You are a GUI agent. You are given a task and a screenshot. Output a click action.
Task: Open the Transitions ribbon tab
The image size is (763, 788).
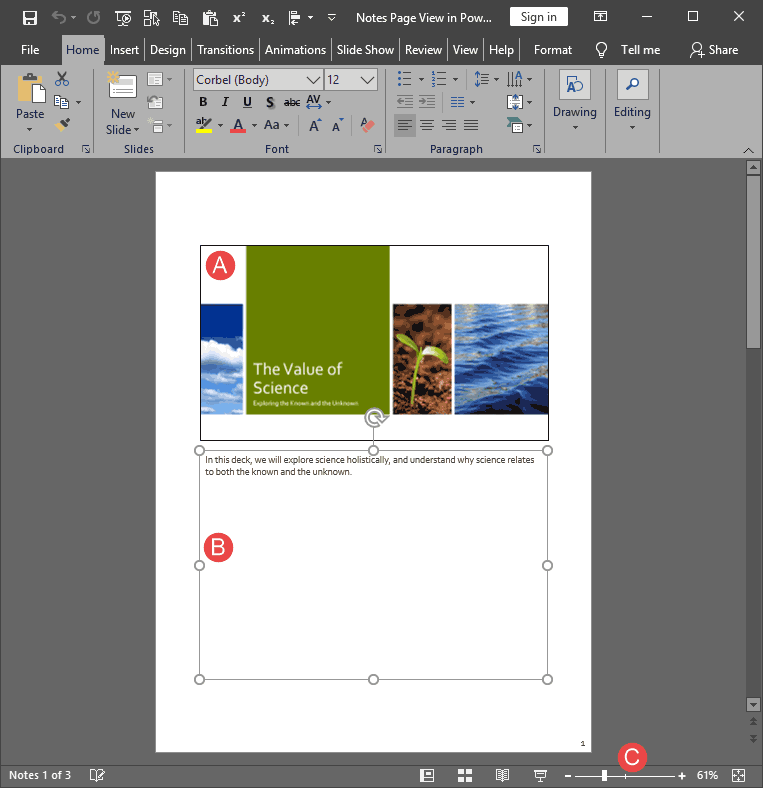pyautogui.click(x=225, y=50)
